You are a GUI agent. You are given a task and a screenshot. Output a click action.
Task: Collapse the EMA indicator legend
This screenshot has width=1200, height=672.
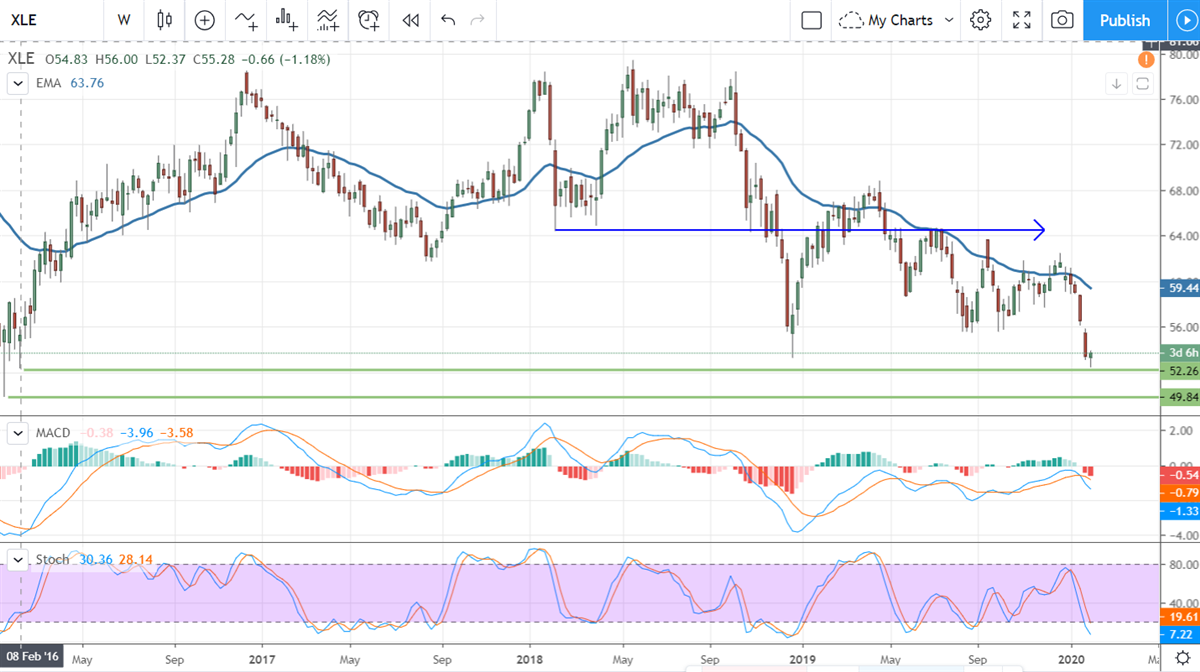17,84
